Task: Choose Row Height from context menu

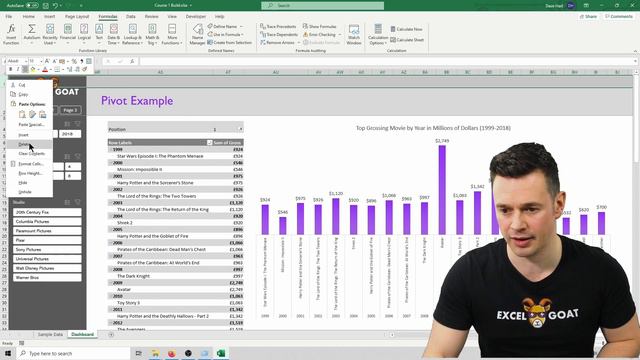Action: (x=29, y=173)
